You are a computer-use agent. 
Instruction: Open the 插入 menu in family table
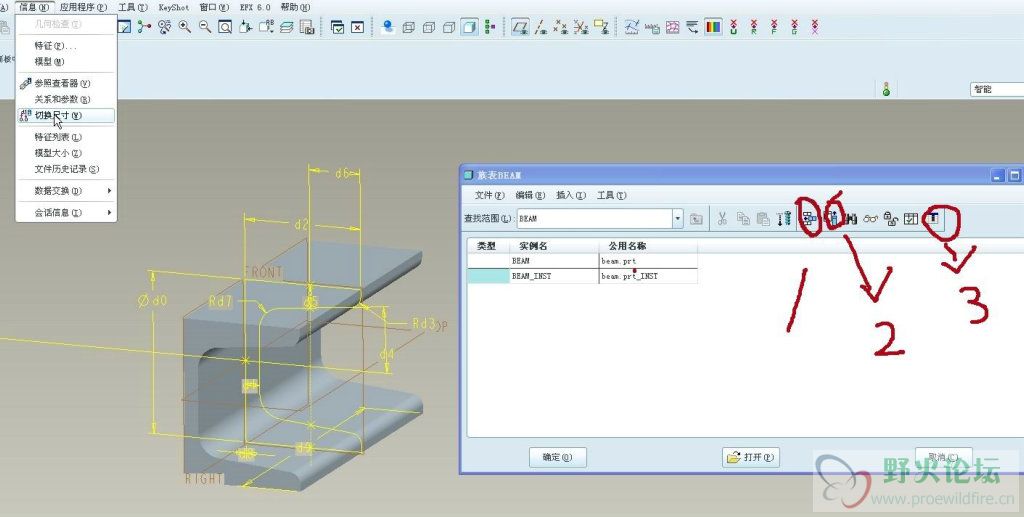(x=564, y=195)
